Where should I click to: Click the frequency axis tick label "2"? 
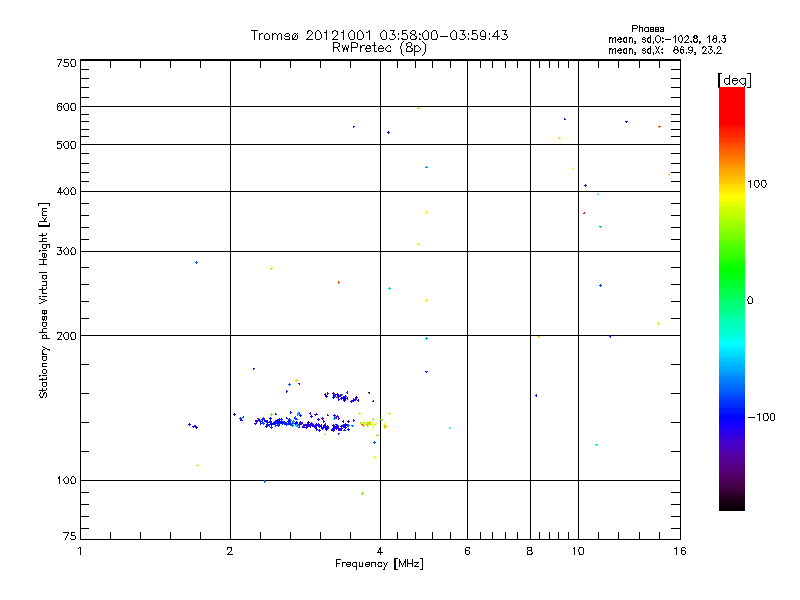tap(230, 551)
